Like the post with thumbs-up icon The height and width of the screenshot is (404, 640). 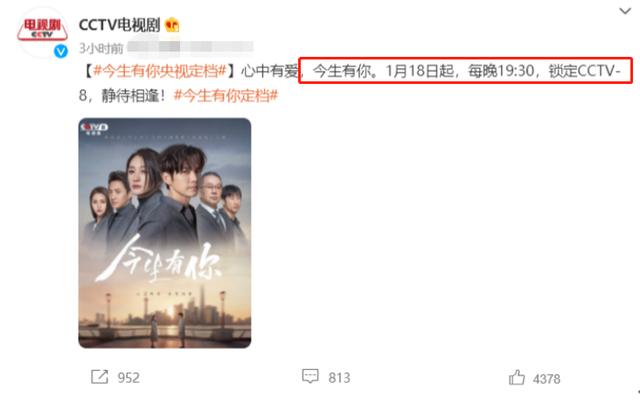click(x=517, y=377)
